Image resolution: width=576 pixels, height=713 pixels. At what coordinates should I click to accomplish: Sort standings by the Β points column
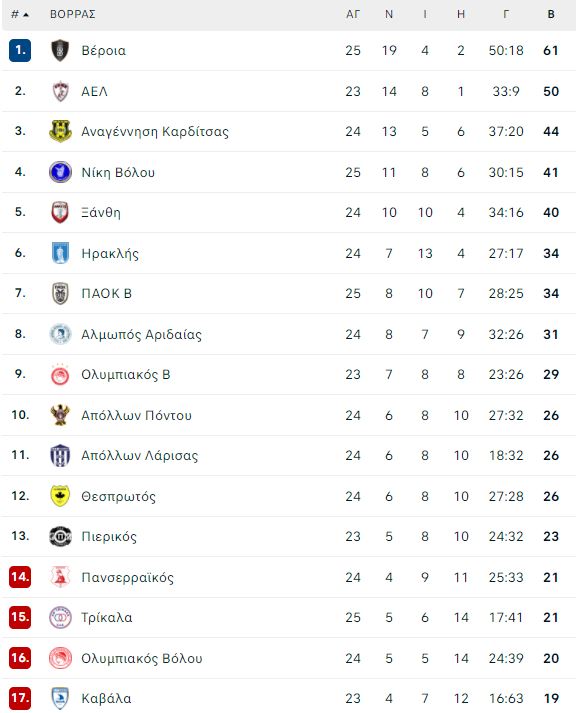pos(551,15)
